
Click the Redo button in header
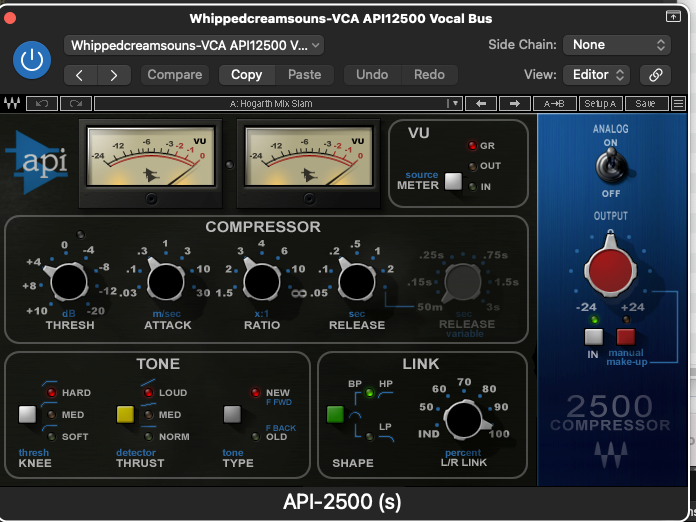coord(430,75)
